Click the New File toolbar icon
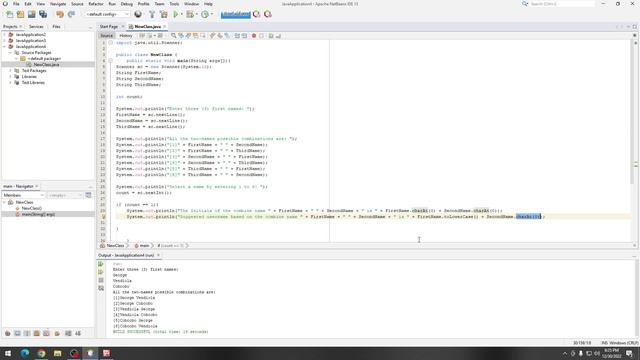Screen dimensions: 640x360 coord(9,14)
